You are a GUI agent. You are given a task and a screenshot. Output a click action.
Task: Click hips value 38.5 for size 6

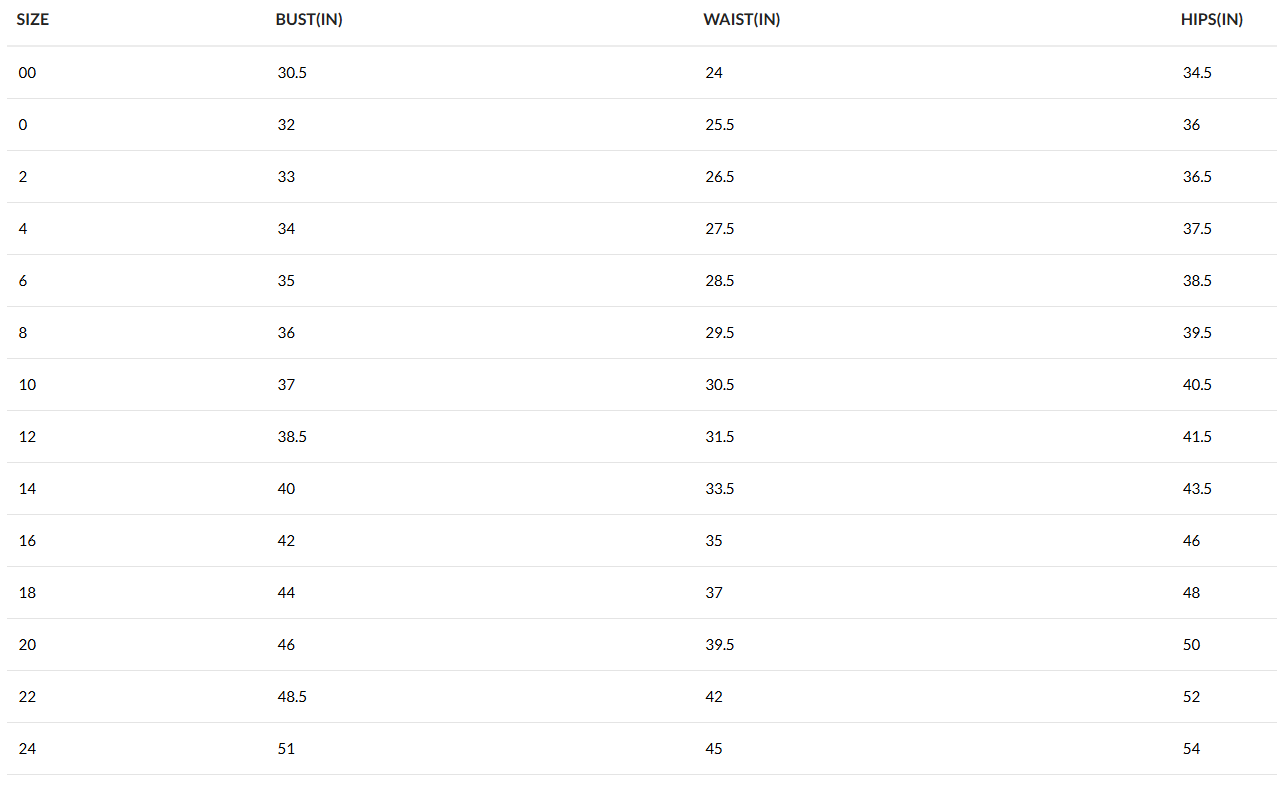1197,281
